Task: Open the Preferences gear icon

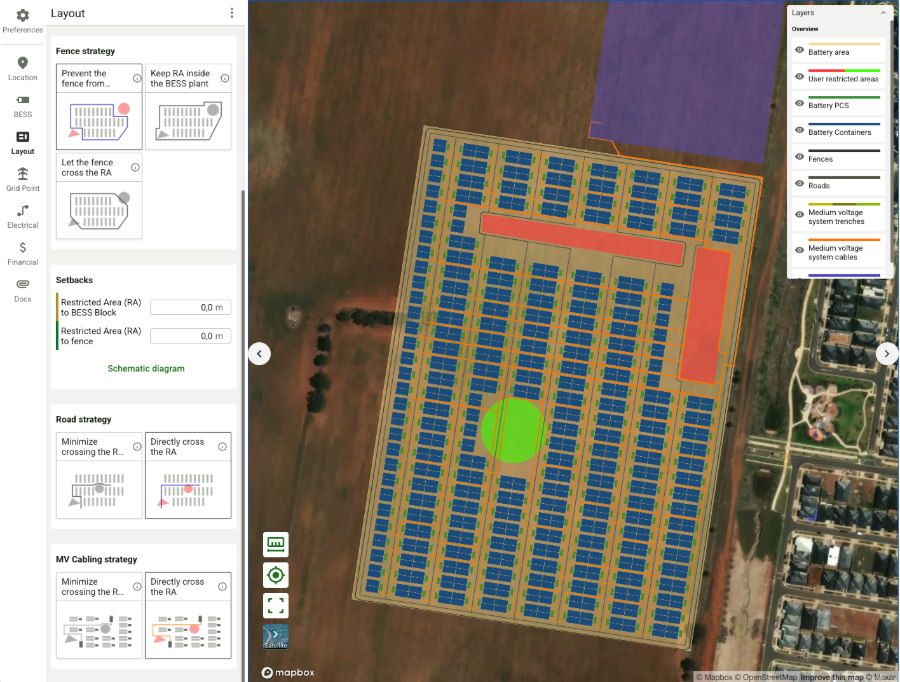Action: coord(22,16)
